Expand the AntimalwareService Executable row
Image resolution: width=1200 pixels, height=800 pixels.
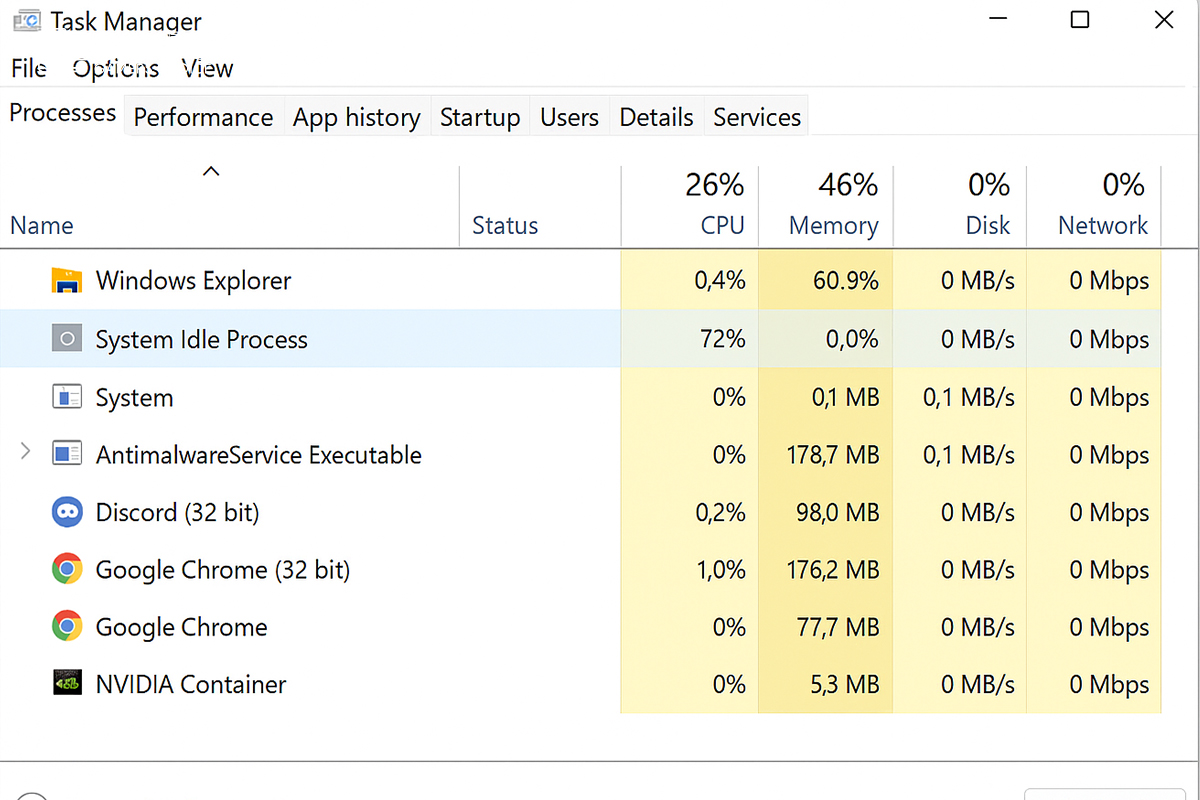(x=25, y=453)
